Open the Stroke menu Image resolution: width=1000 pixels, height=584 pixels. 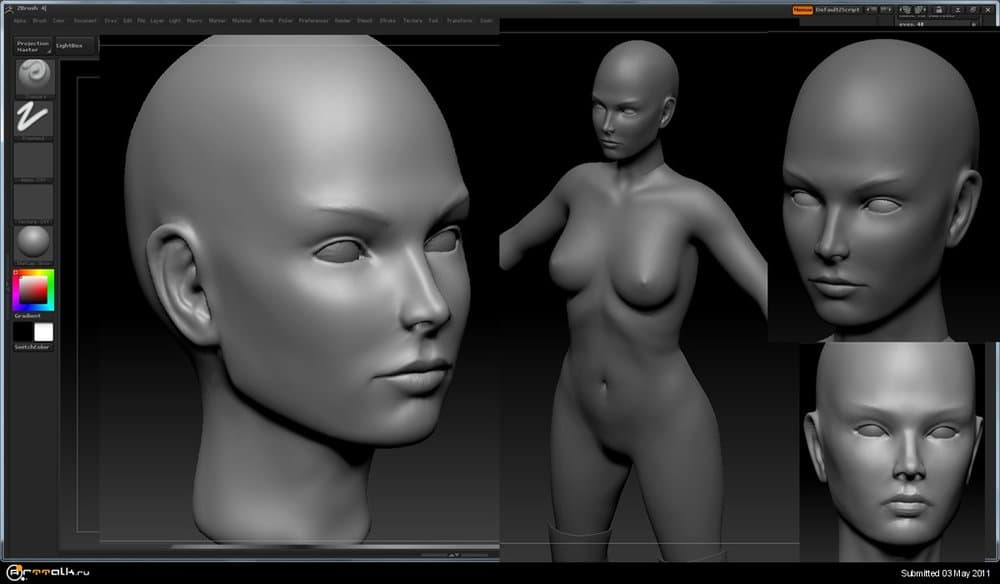(388, 21)
